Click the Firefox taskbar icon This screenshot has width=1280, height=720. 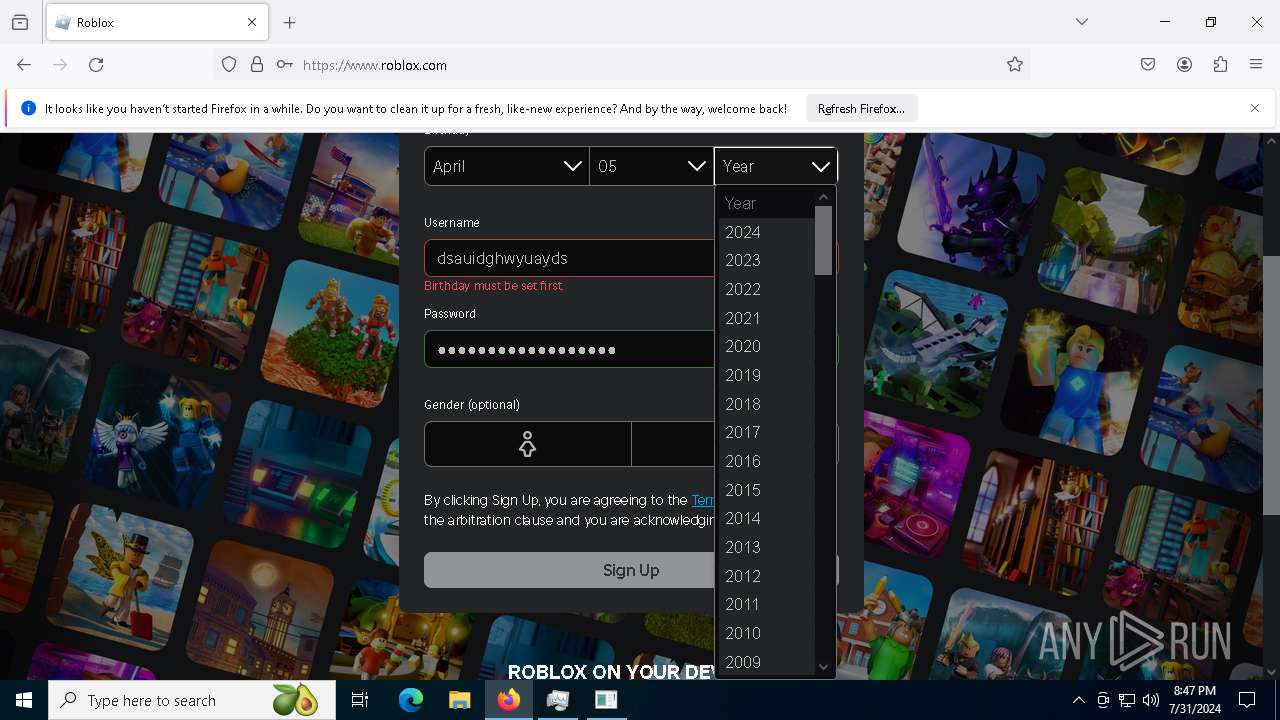pyautogui.click(x=509, y=700)
